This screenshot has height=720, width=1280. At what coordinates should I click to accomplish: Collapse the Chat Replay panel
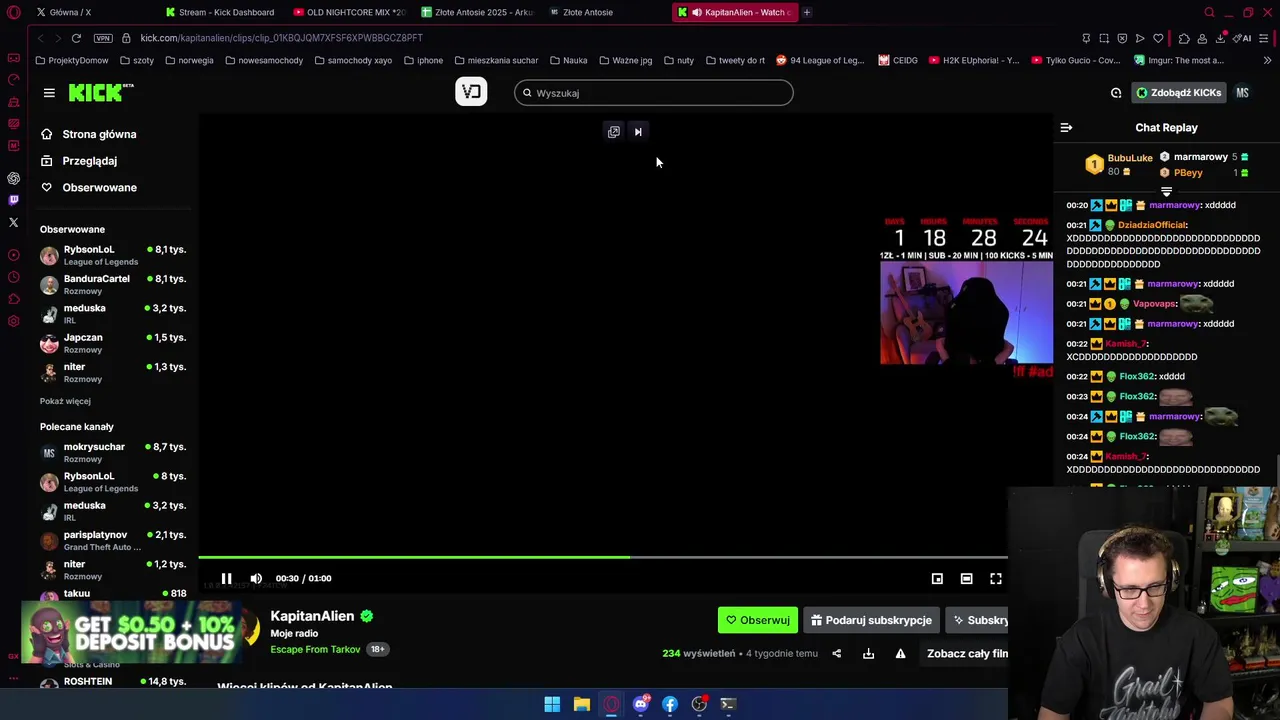[x=1066, y=128]
